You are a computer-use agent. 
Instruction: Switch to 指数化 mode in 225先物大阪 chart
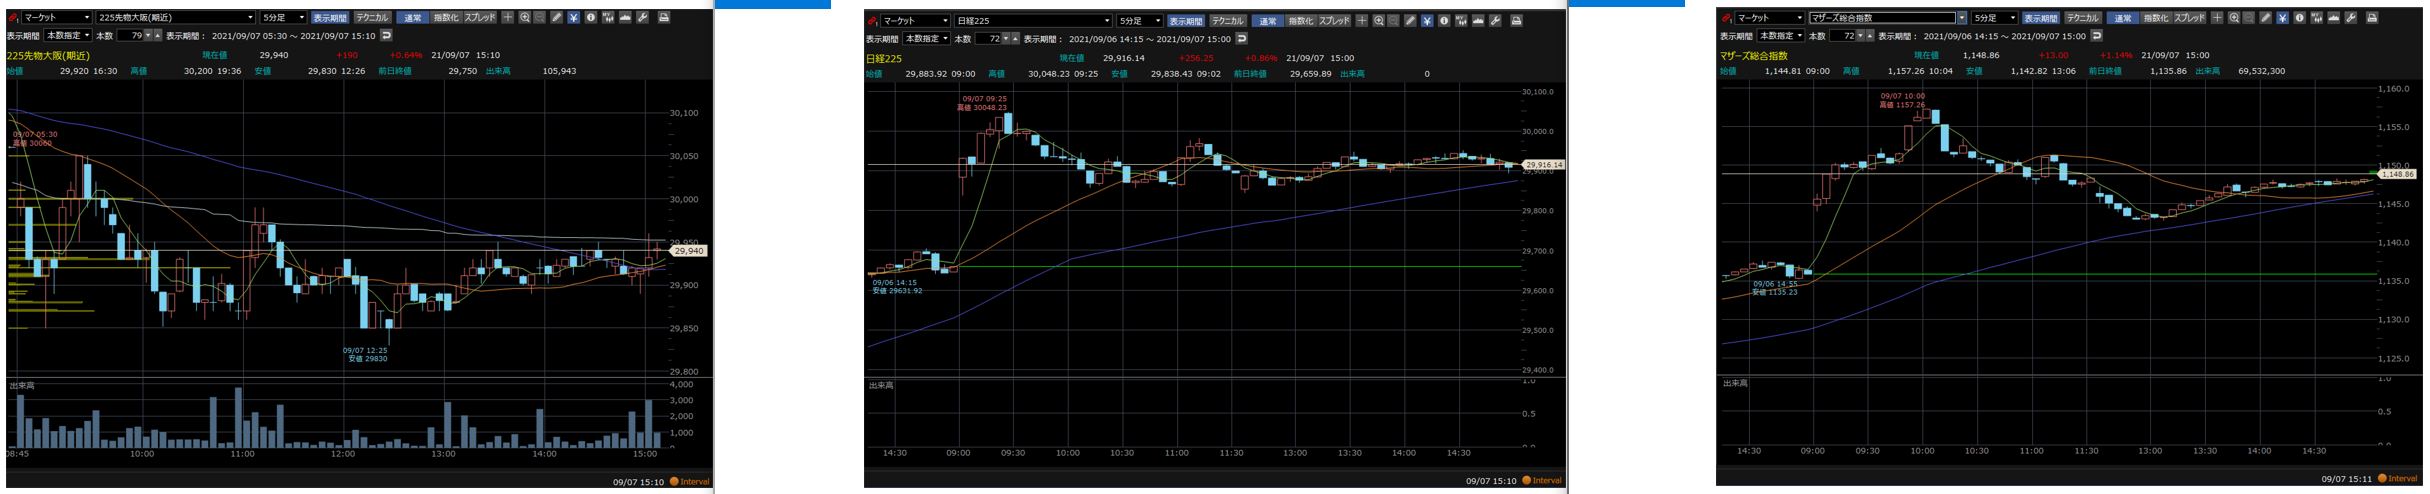tap(445, 18)
